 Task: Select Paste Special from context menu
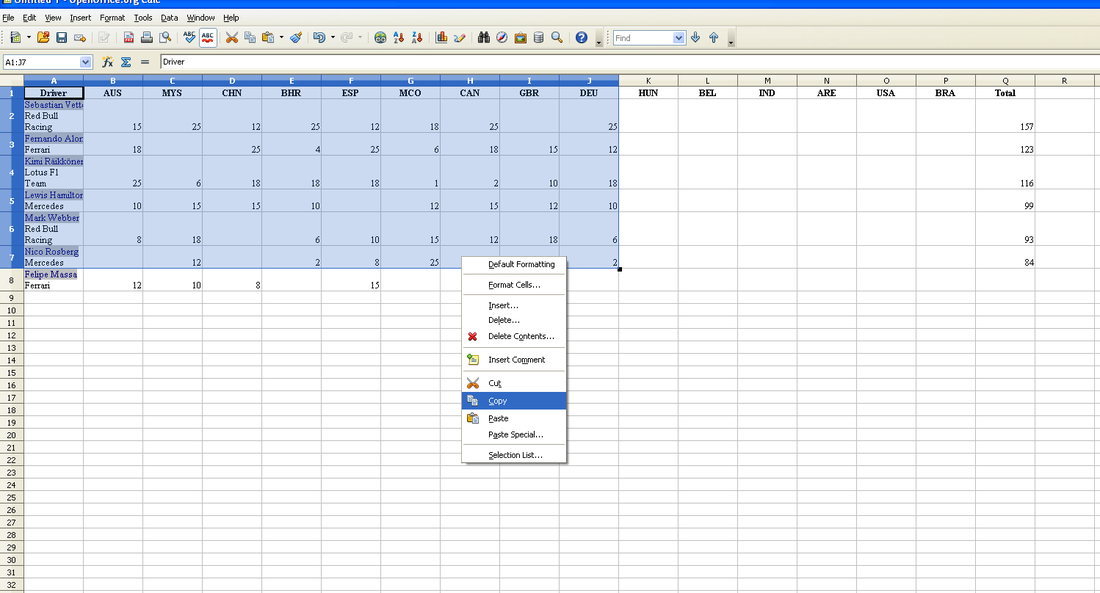tap(515, 435)
